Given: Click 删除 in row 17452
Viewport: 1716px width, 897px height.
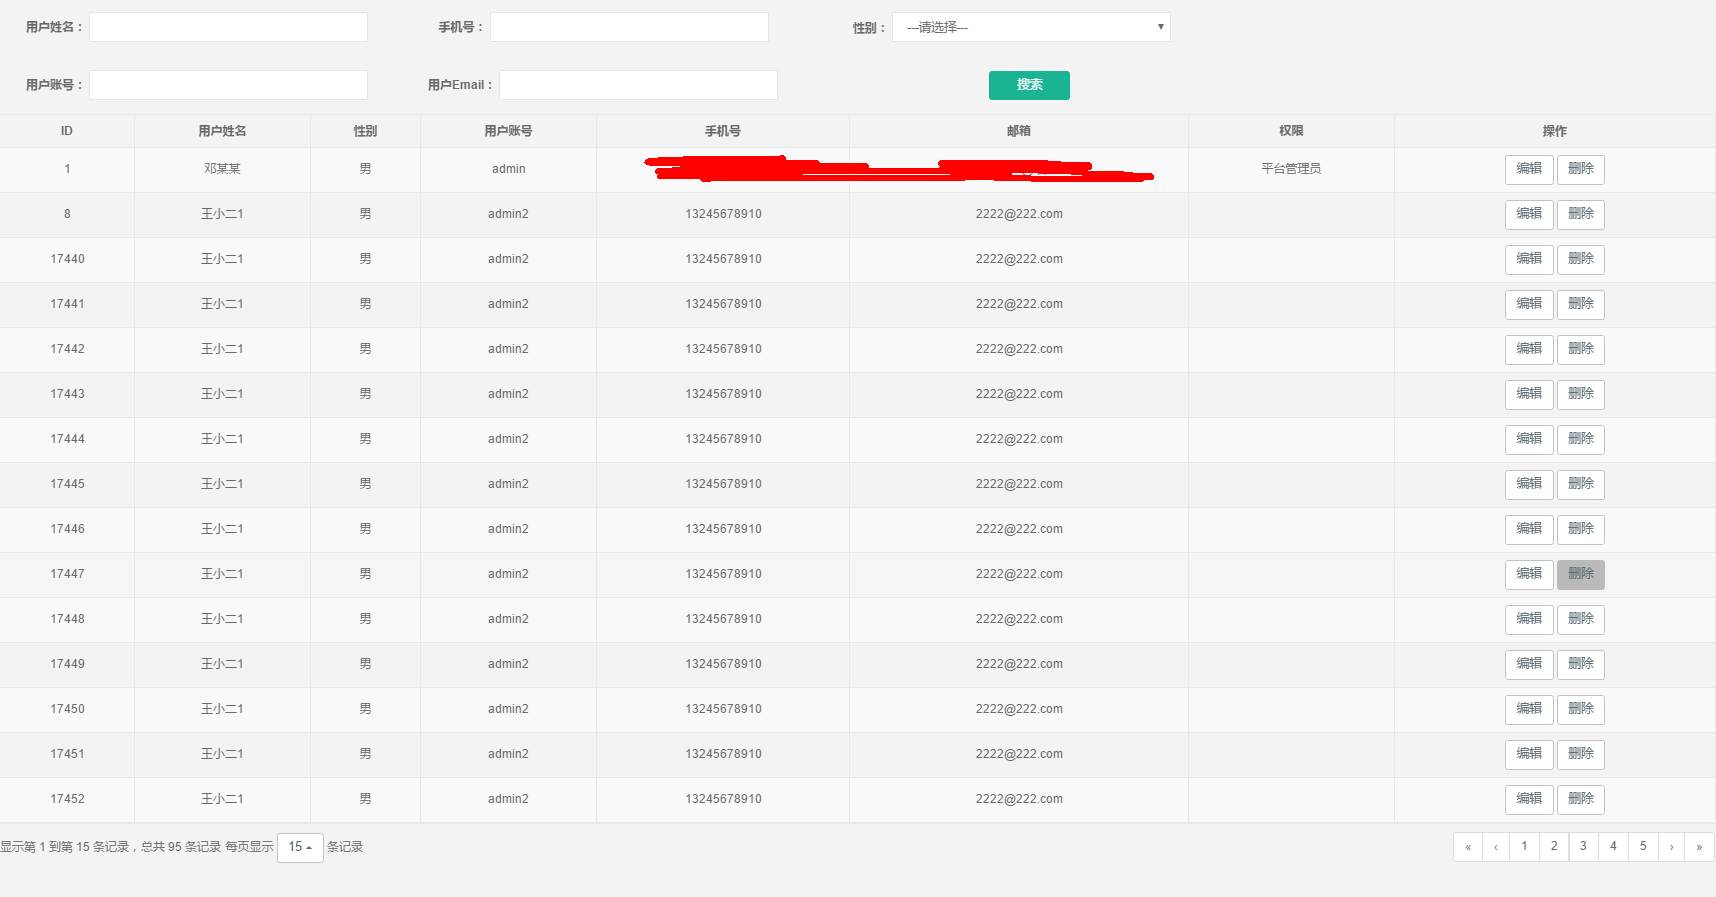Looking at the screenshot, I should [x=1581, y=799].
